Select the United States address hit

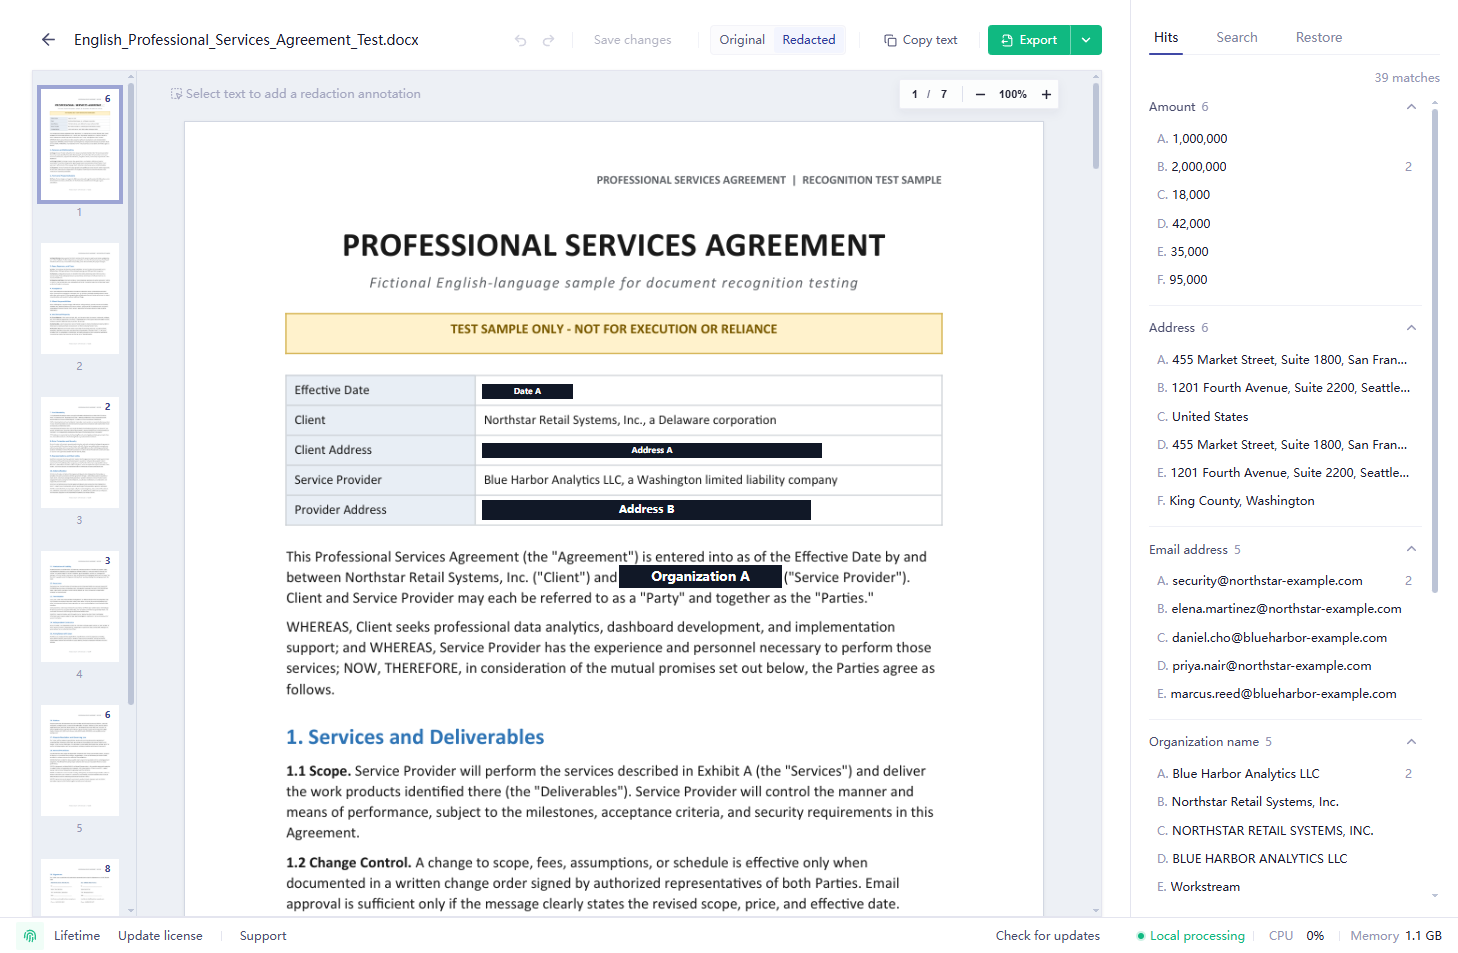point(1285,417)
